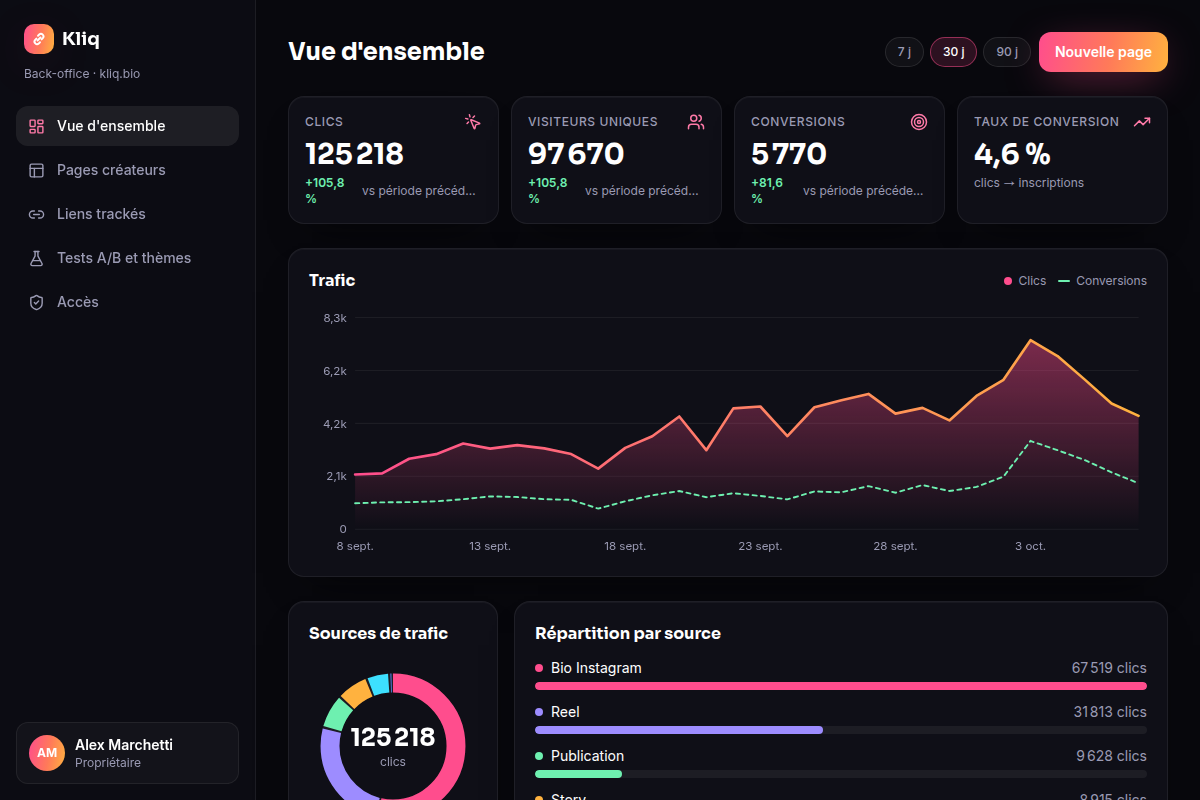Screen dimensions: 1200x800
Task: Click the Répartition par source heading
Action: pos(628,633)
